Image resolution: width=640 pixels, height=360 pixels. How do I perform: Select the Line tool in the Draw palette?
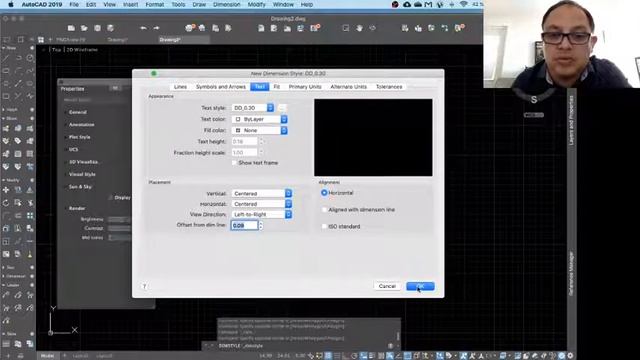coord(6,58)
